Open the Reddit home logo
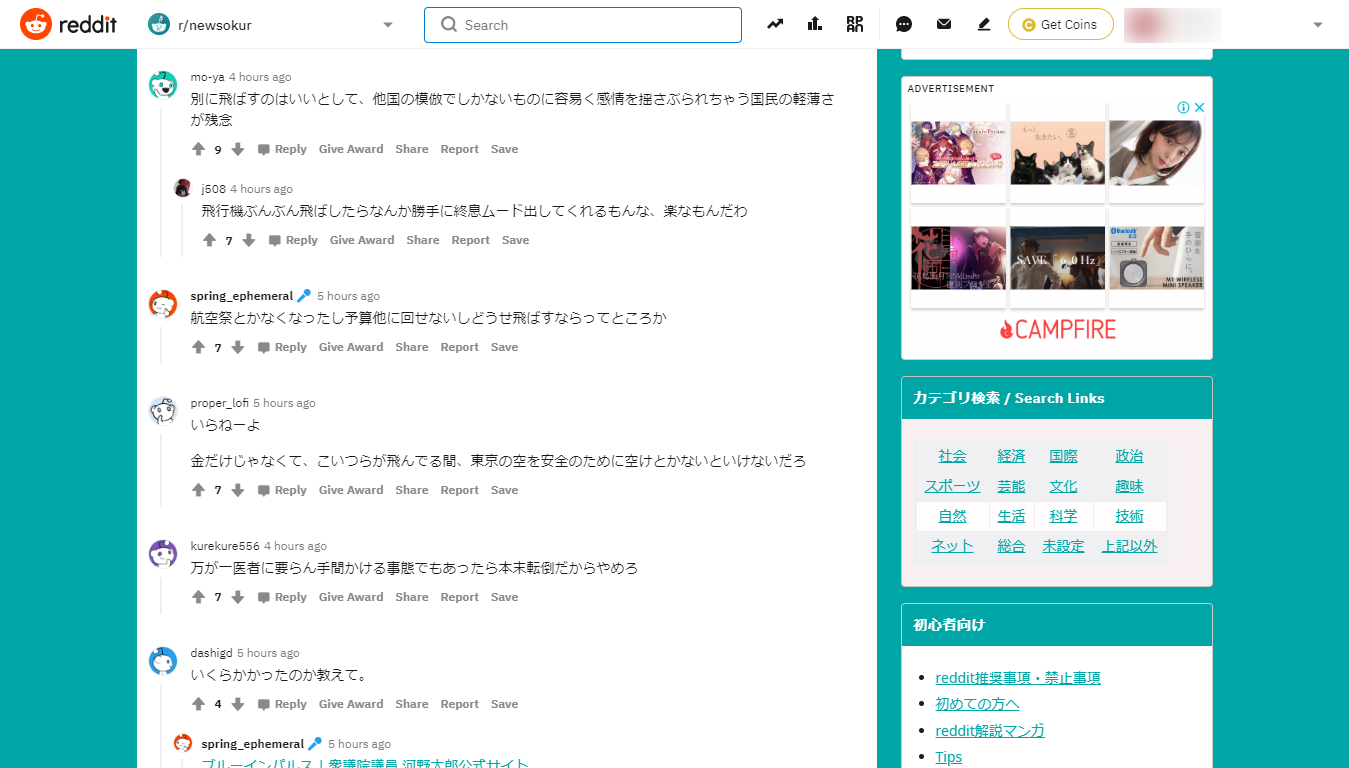 [67, 24]
